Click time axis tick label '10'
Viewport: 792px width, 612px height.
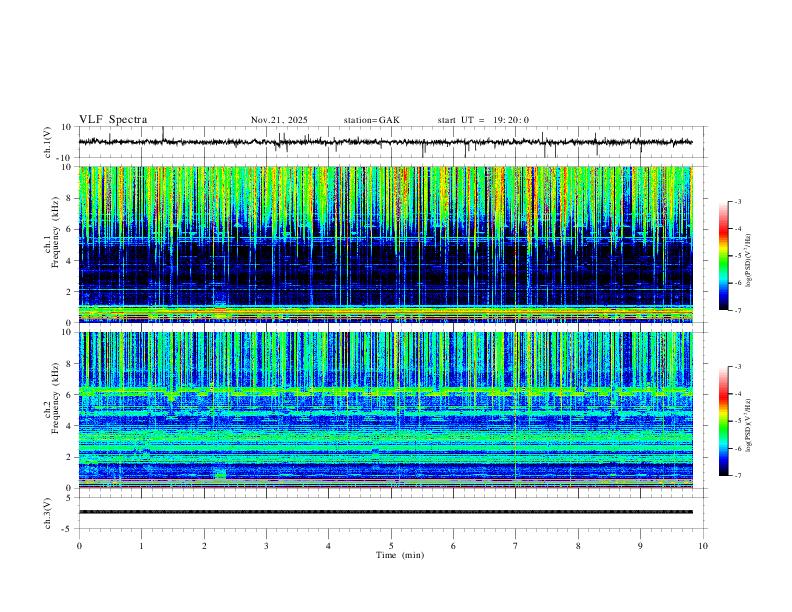703,546
